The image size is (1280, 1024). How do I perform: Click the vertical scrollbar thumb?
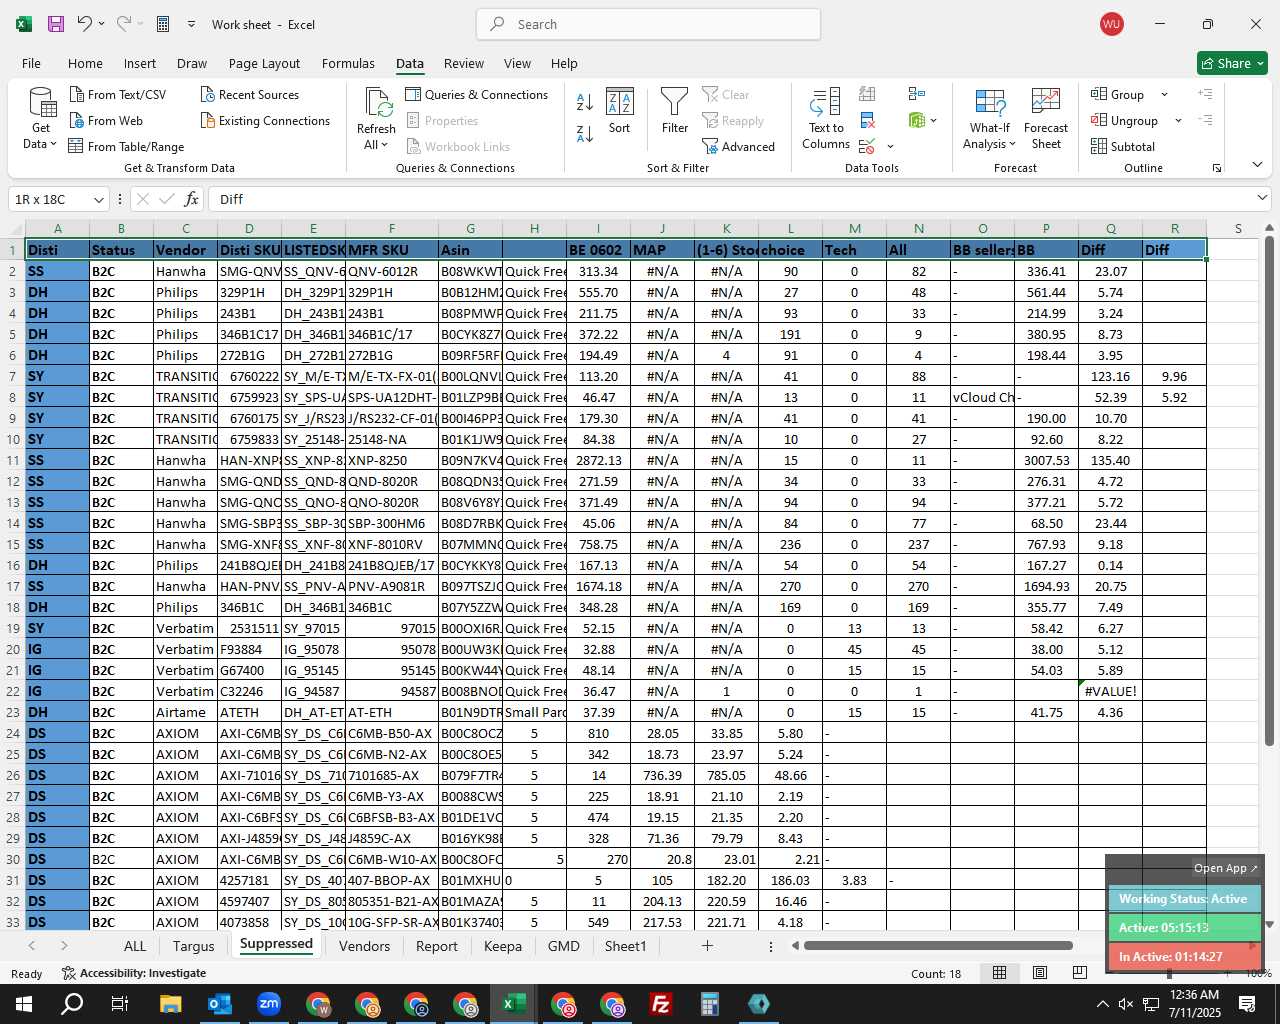pyautogui.click(x=1270, y=492)
